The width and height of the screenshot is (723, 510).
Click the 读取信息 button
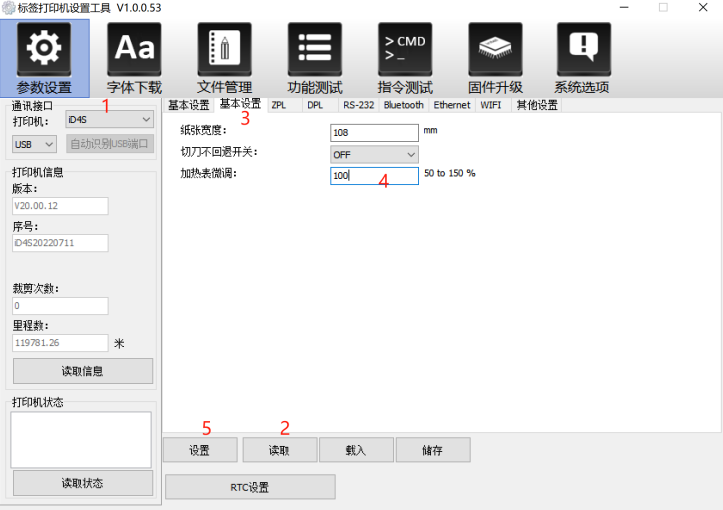click(x=83, y=371)
